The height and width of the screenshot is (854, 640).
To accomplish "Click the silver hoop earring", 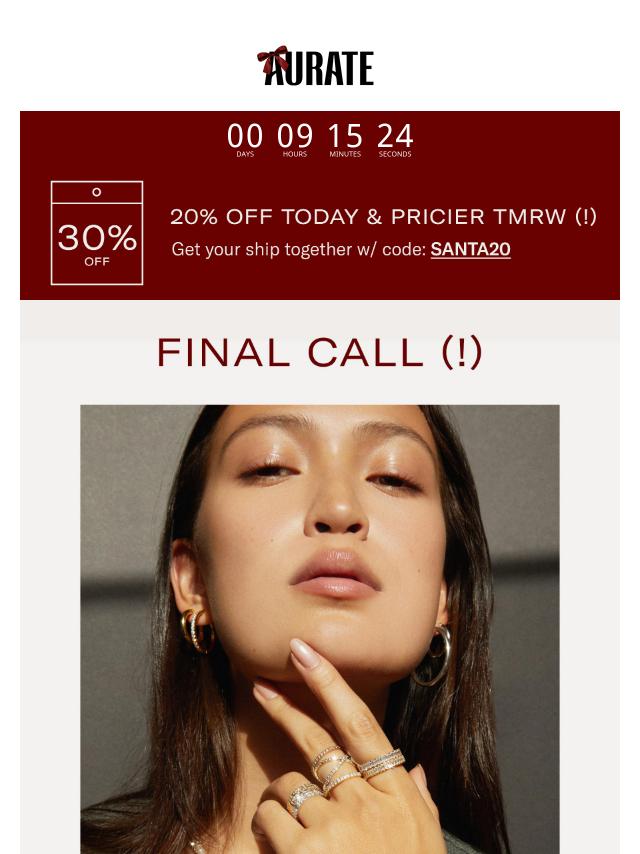I will [433, 655].
